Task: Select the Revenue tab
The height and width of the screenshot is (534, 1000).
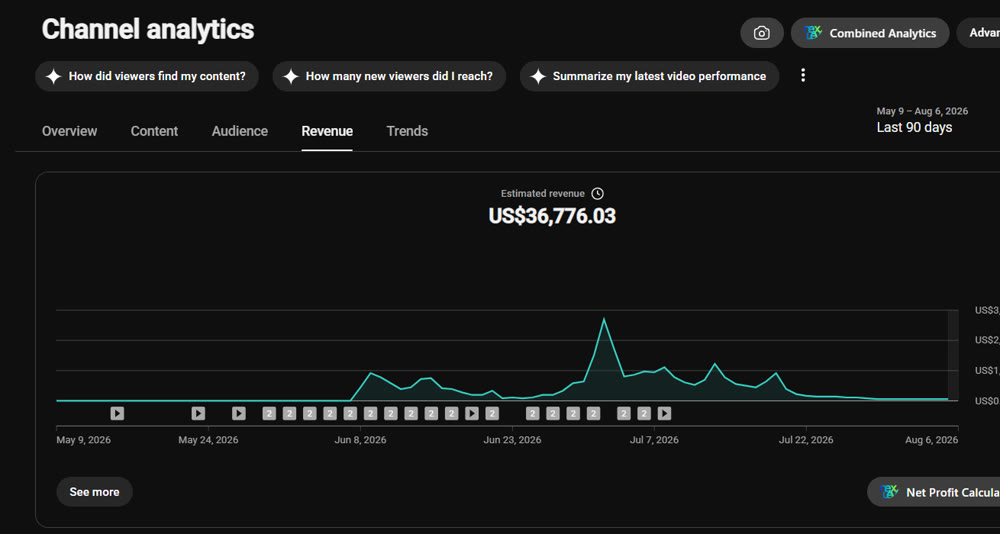Action: click(327, 131)
